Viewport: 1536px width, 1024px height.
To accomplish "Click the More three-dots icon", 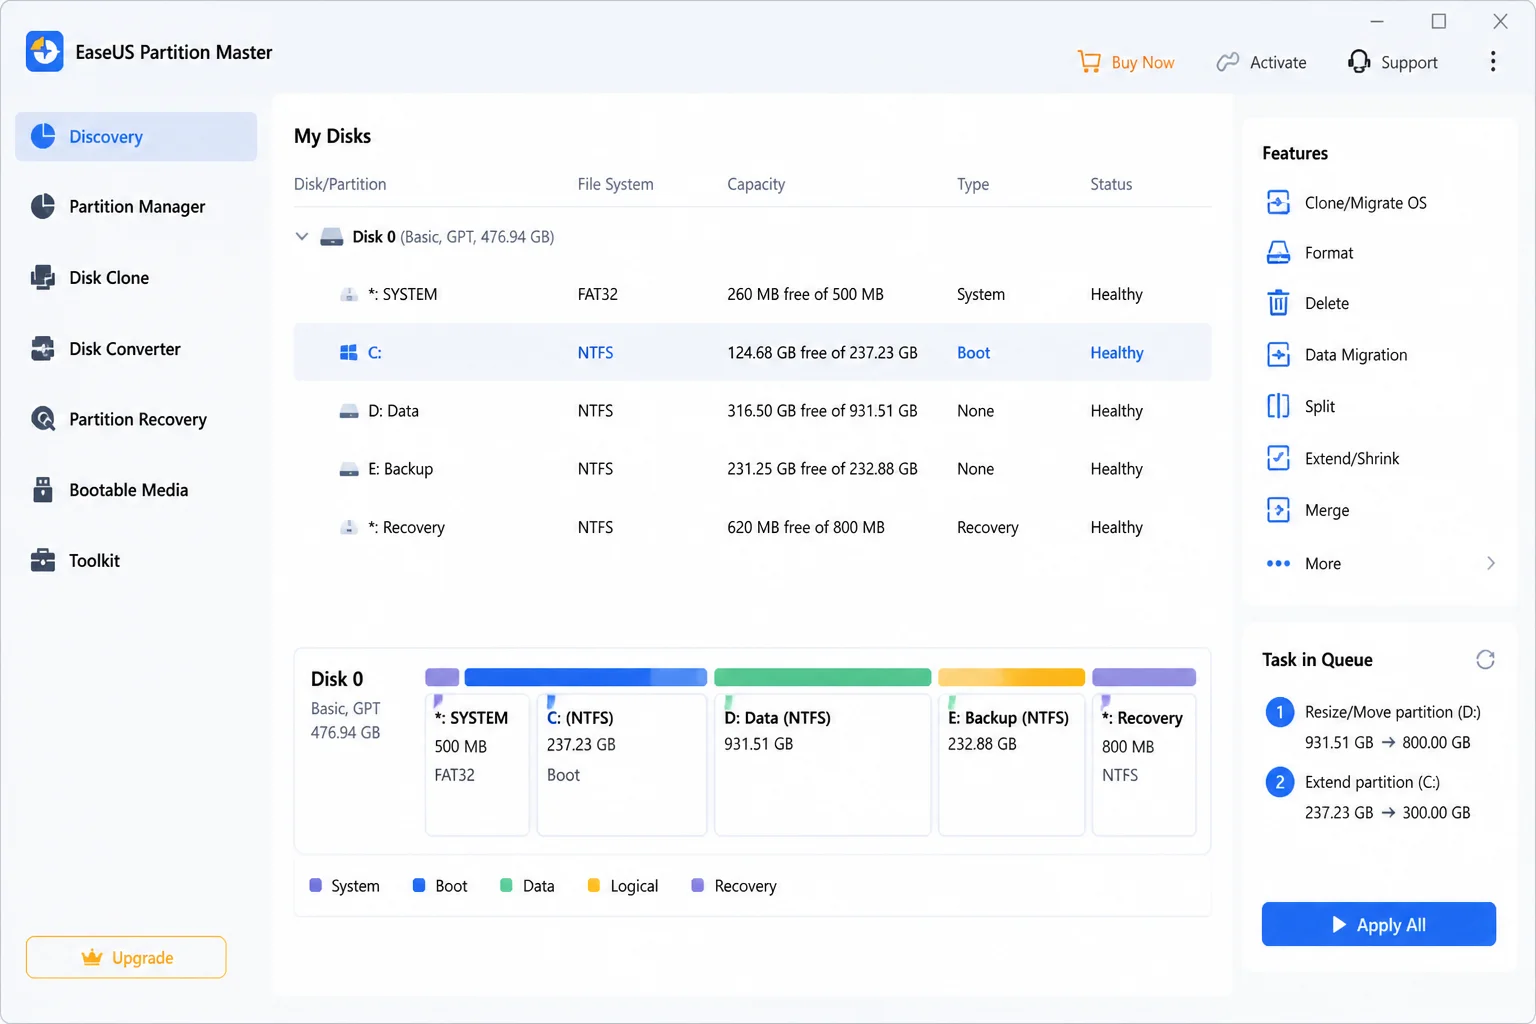I will [1278, 563].
